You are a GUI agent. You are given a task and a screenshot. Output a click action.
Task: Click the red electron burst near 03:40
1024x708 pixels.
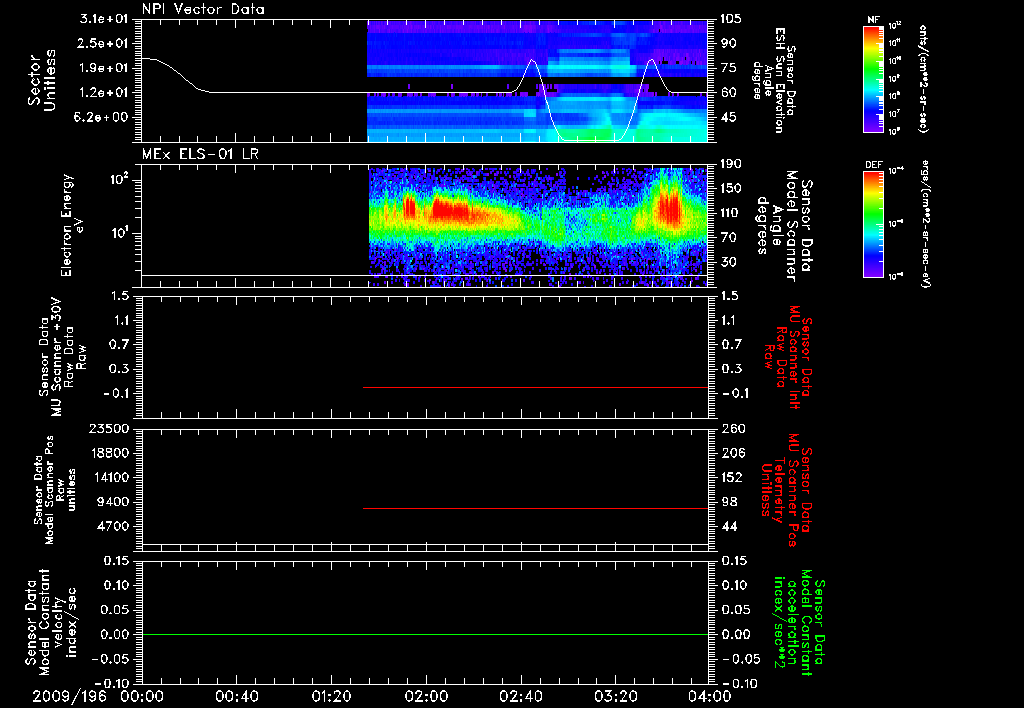669,208
